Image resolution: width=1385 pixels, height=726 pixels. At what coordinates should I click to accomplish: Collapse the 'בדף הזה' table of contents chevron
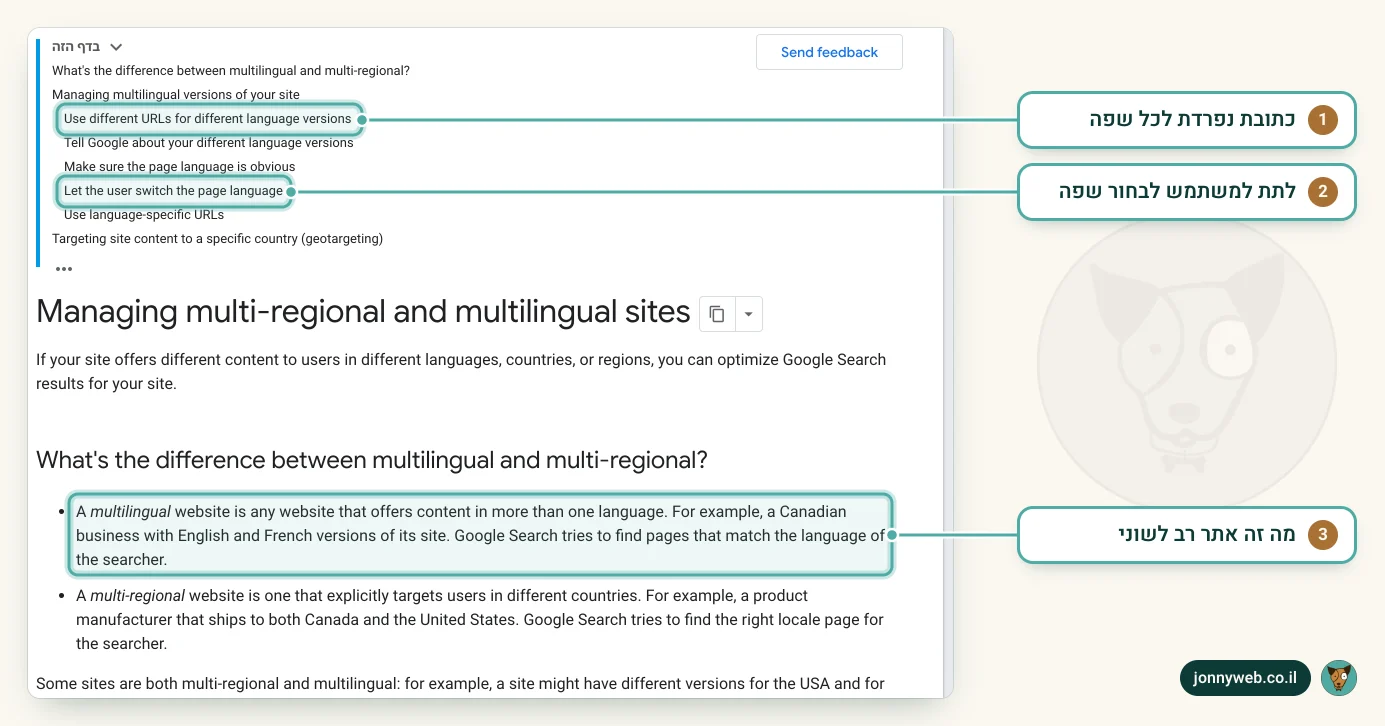click(116, 47)
